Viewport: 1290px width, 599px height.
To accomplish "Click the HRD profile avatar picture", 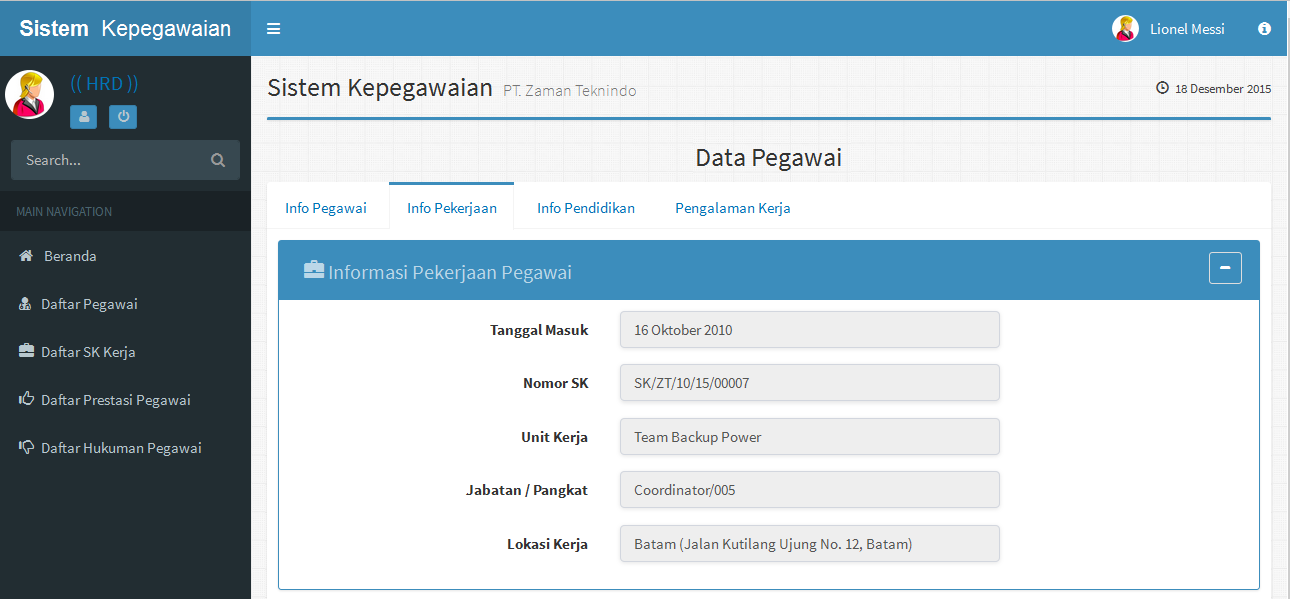I will tap(29, 93).
